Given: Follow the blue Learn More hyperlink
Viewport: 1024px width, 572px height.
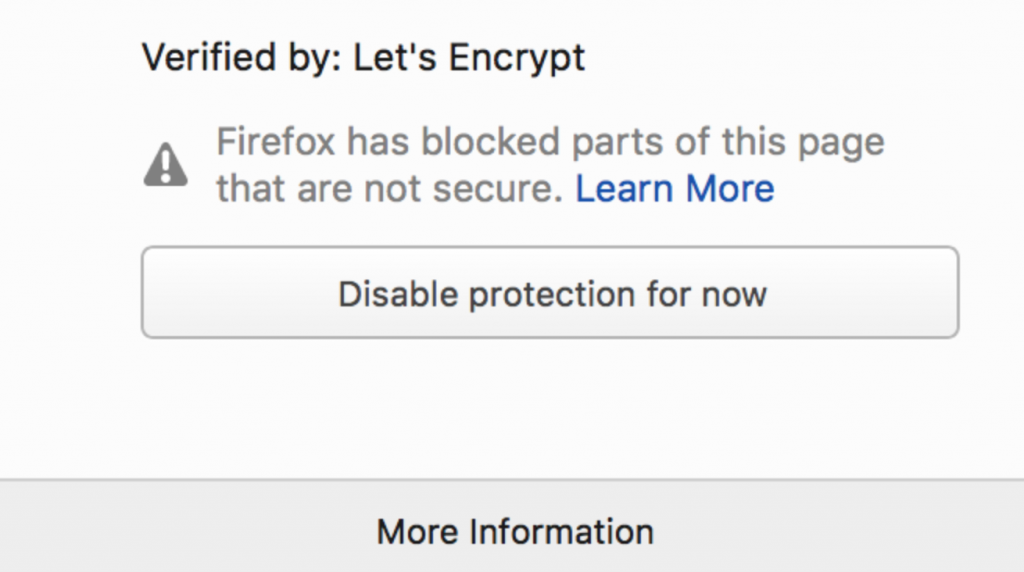Looking at the screenshot, I should click(x=674, y=188).
